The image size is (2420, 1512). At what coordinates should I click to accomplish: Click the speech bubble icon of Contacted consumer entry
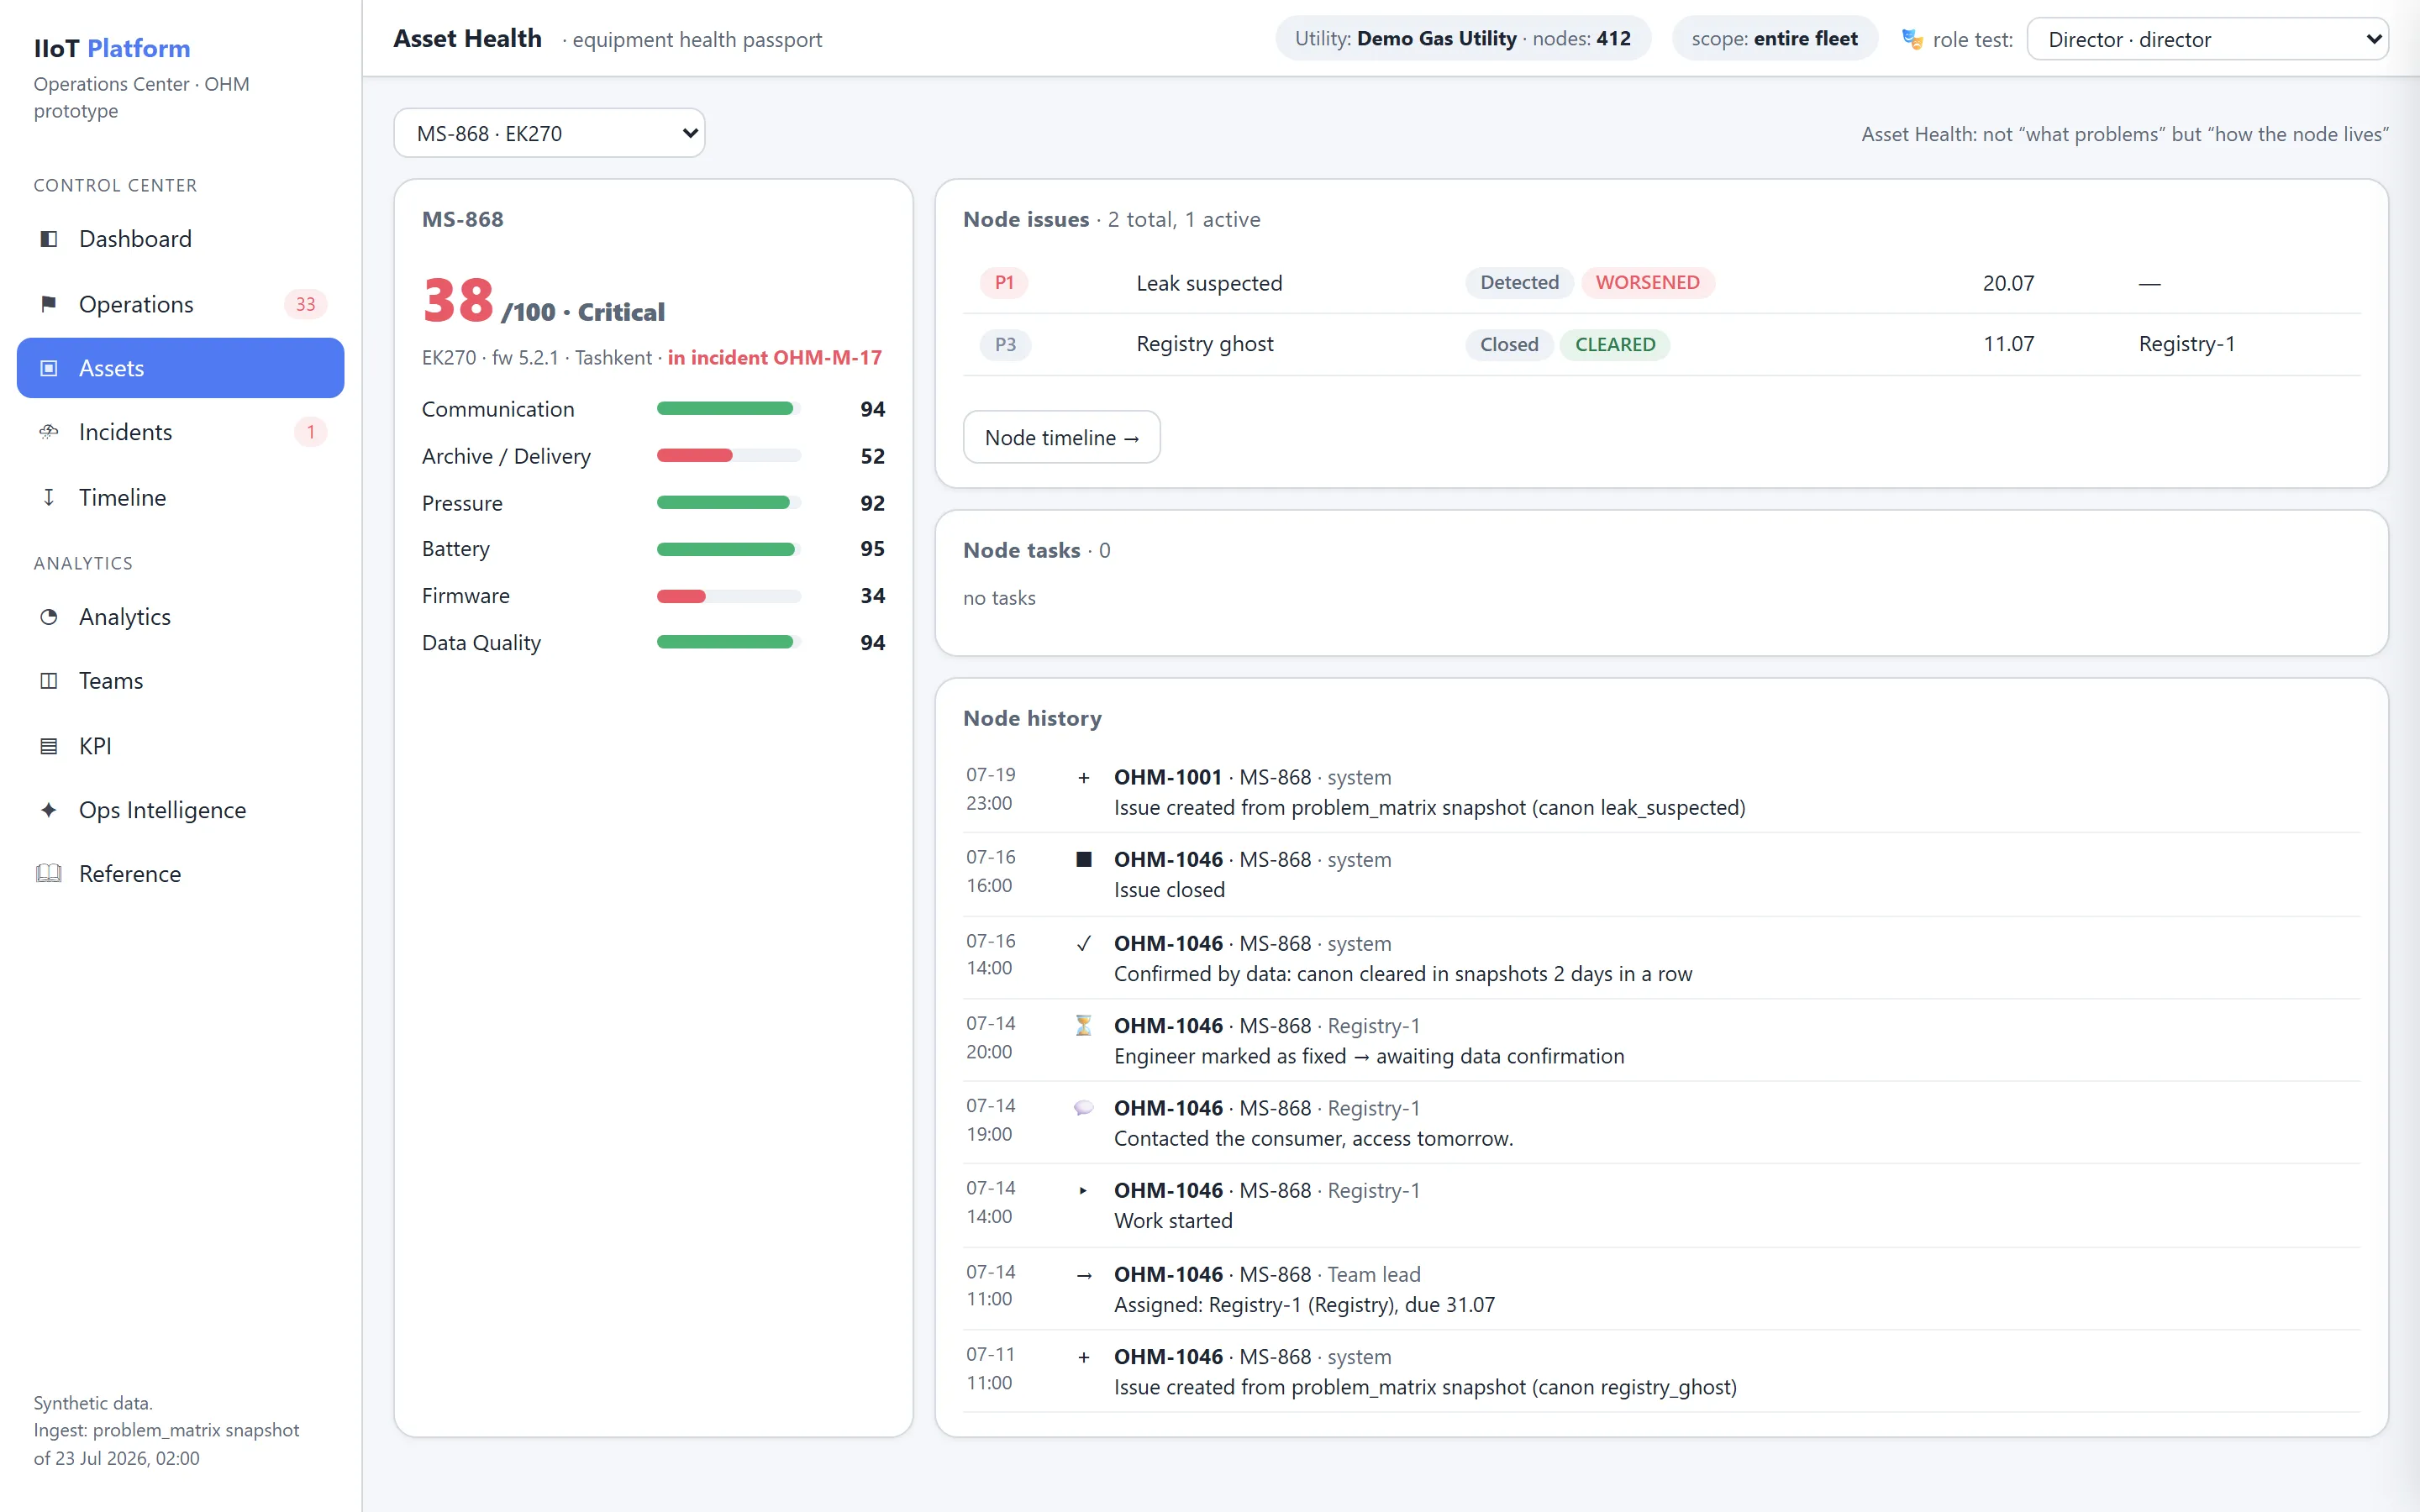(x=1083, y=1108)
